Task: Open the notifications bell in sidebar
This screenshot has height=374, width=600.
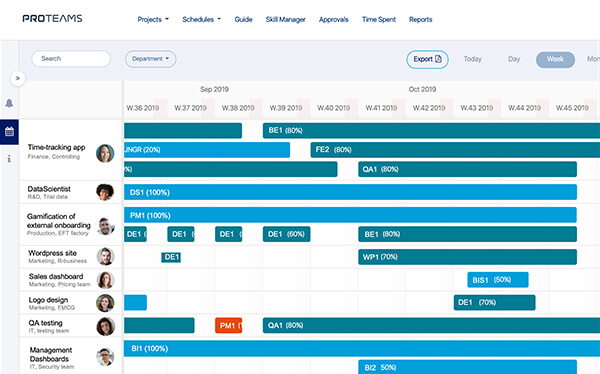Action: pyautogui.click(x=9, y=103)
